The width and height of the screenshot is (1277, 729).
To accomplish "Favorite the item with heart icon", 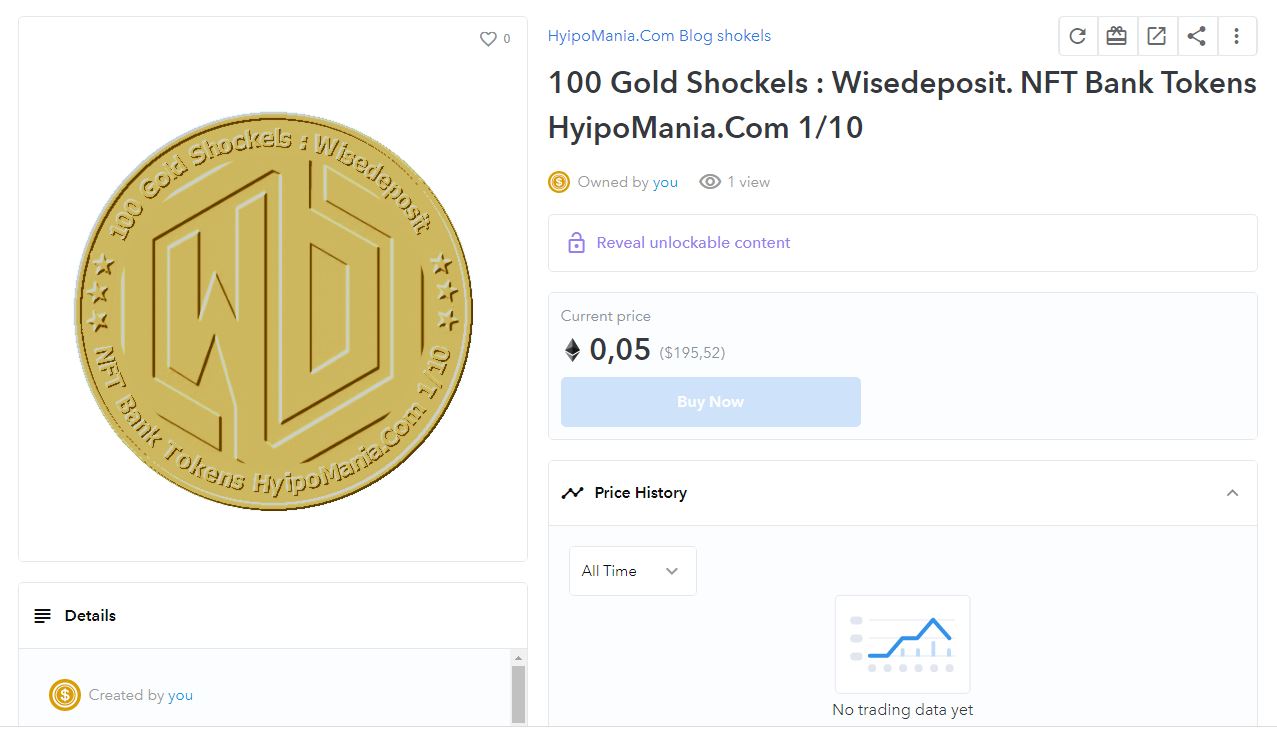I will tap(488, 39).
